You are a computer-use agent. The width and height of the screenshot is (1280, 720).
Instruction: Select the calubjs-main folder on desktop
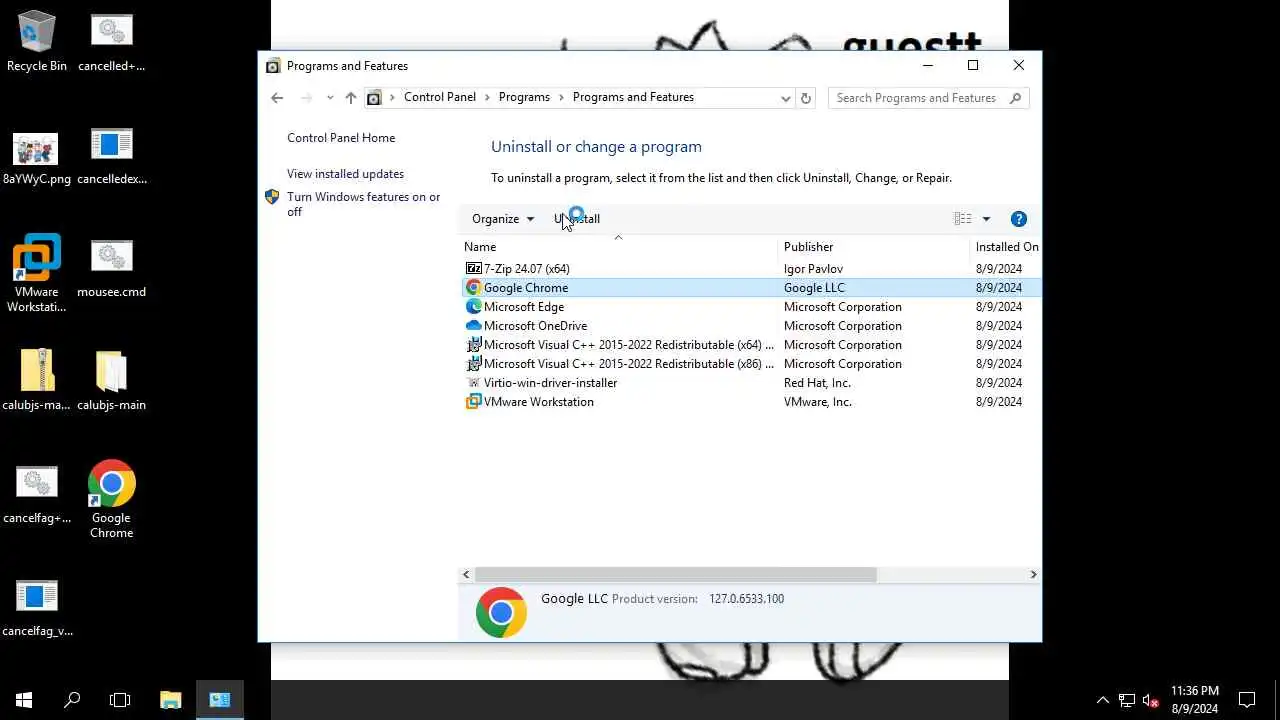tap(111, 380)
